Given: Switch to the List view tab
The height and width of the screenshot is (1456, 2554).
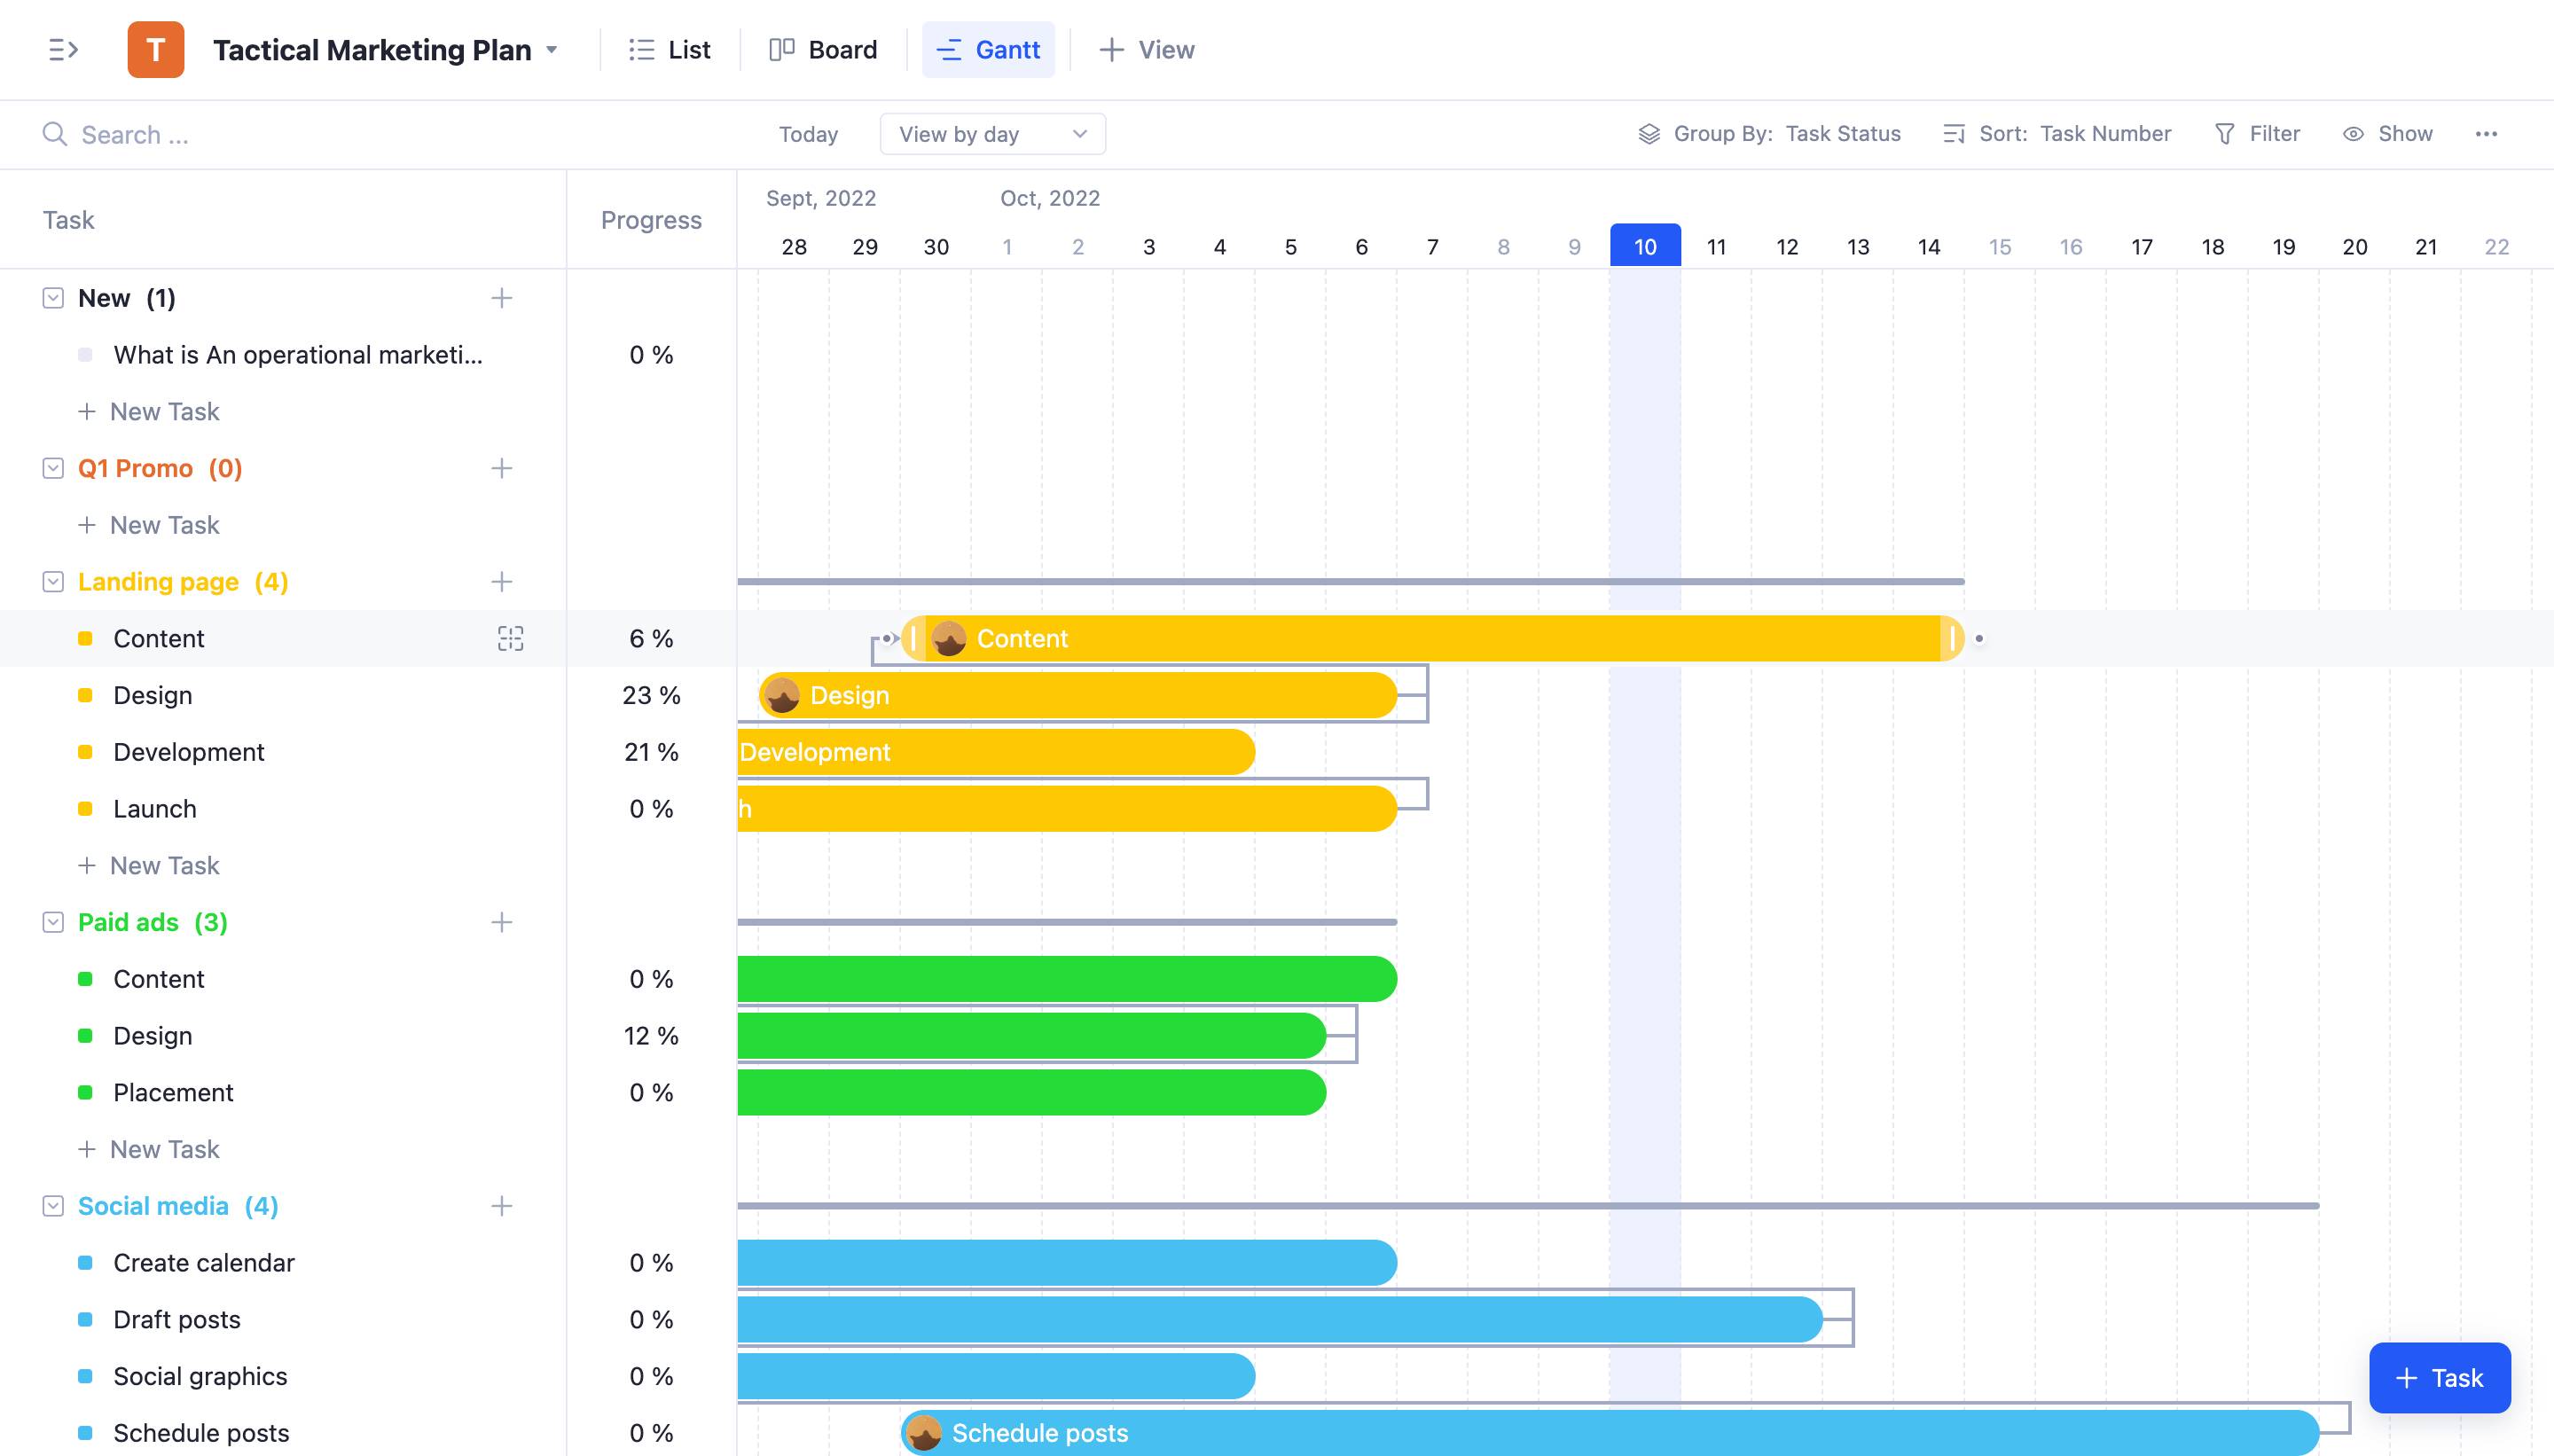Looking at the screenshot, I should tap(669, 50).
